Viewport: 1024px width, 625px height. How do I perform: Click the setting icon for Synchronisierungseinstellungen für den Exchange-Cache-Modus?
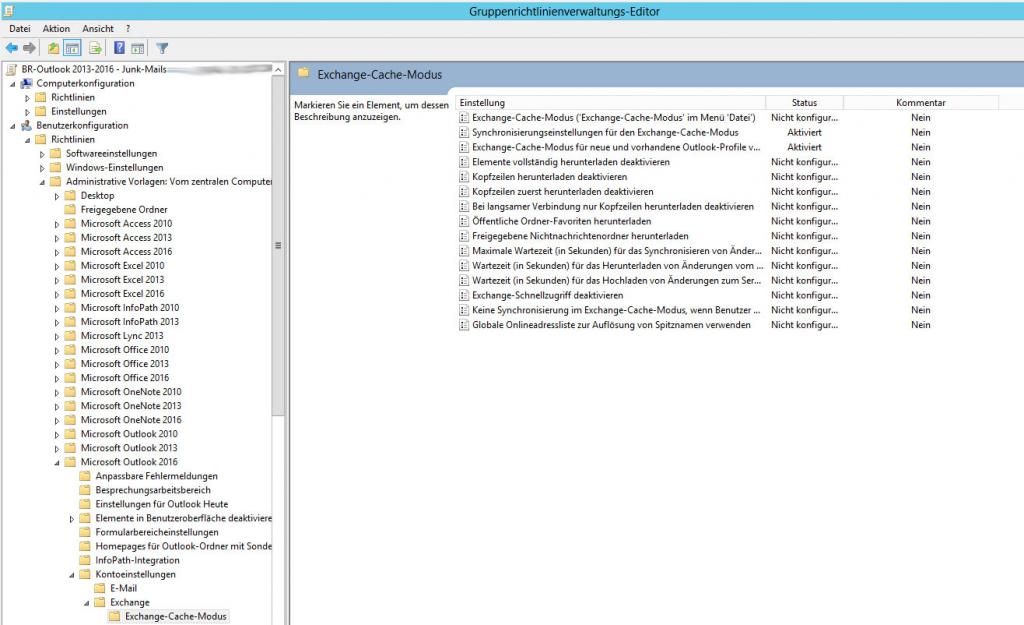pos(464,133)
